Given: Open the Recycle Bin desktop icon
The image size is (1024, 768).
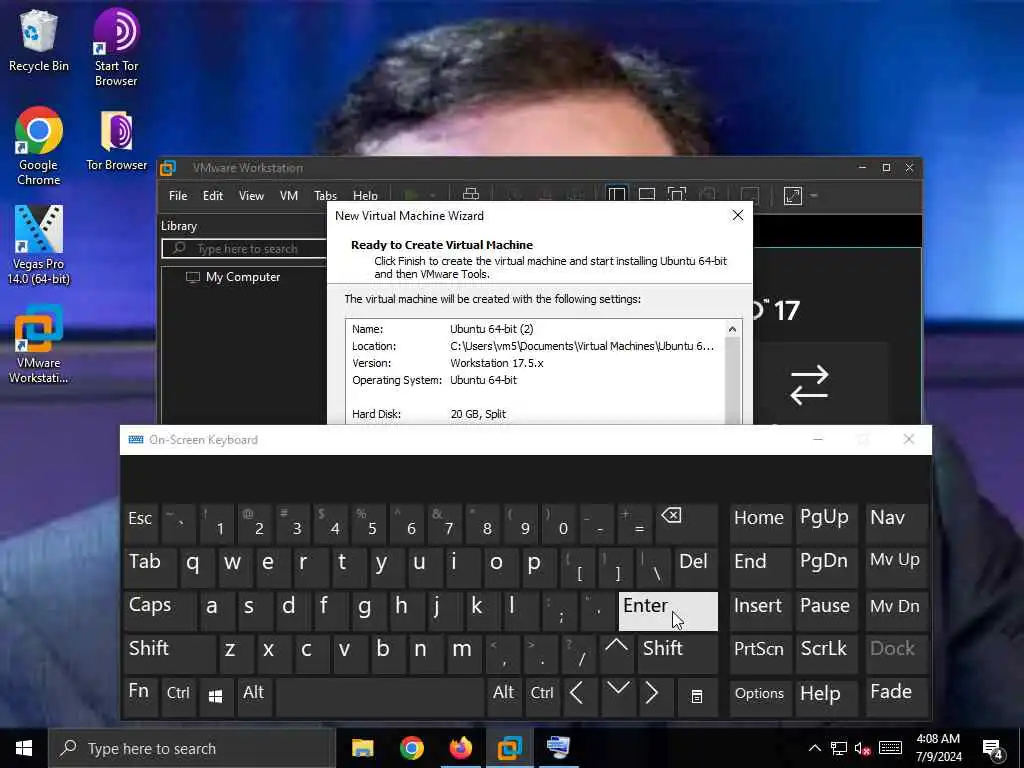Looking at the screenshot, I should (39, 40).
